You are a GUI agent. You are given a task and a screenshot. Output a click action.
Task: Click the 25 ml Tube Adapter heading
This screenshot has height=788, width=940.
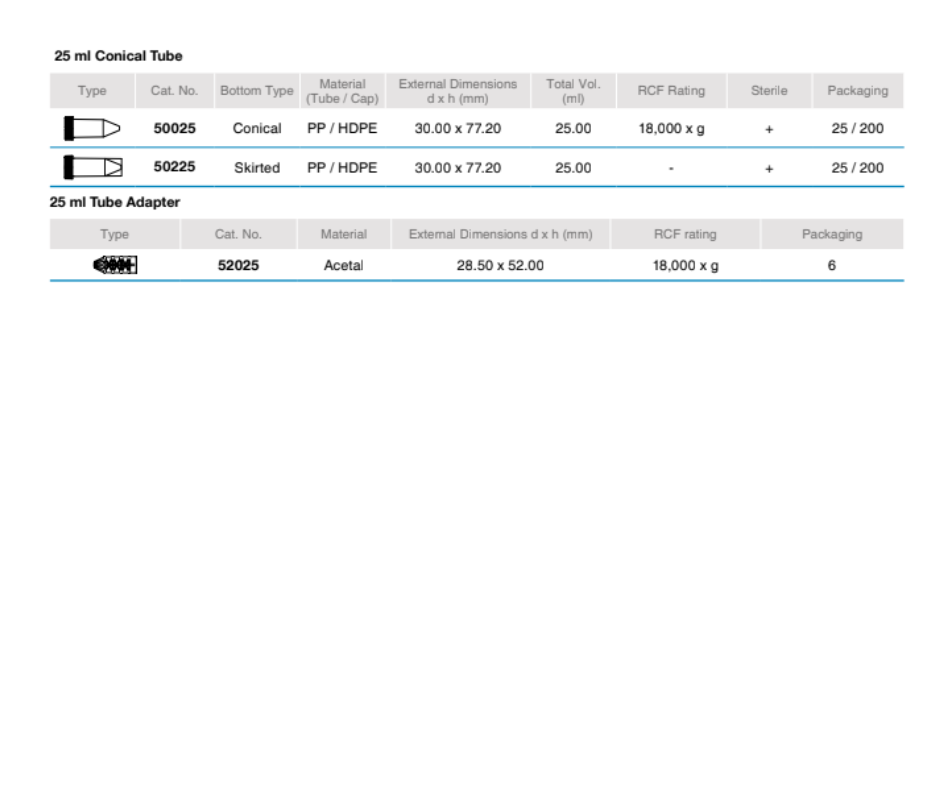click(115, 202)
